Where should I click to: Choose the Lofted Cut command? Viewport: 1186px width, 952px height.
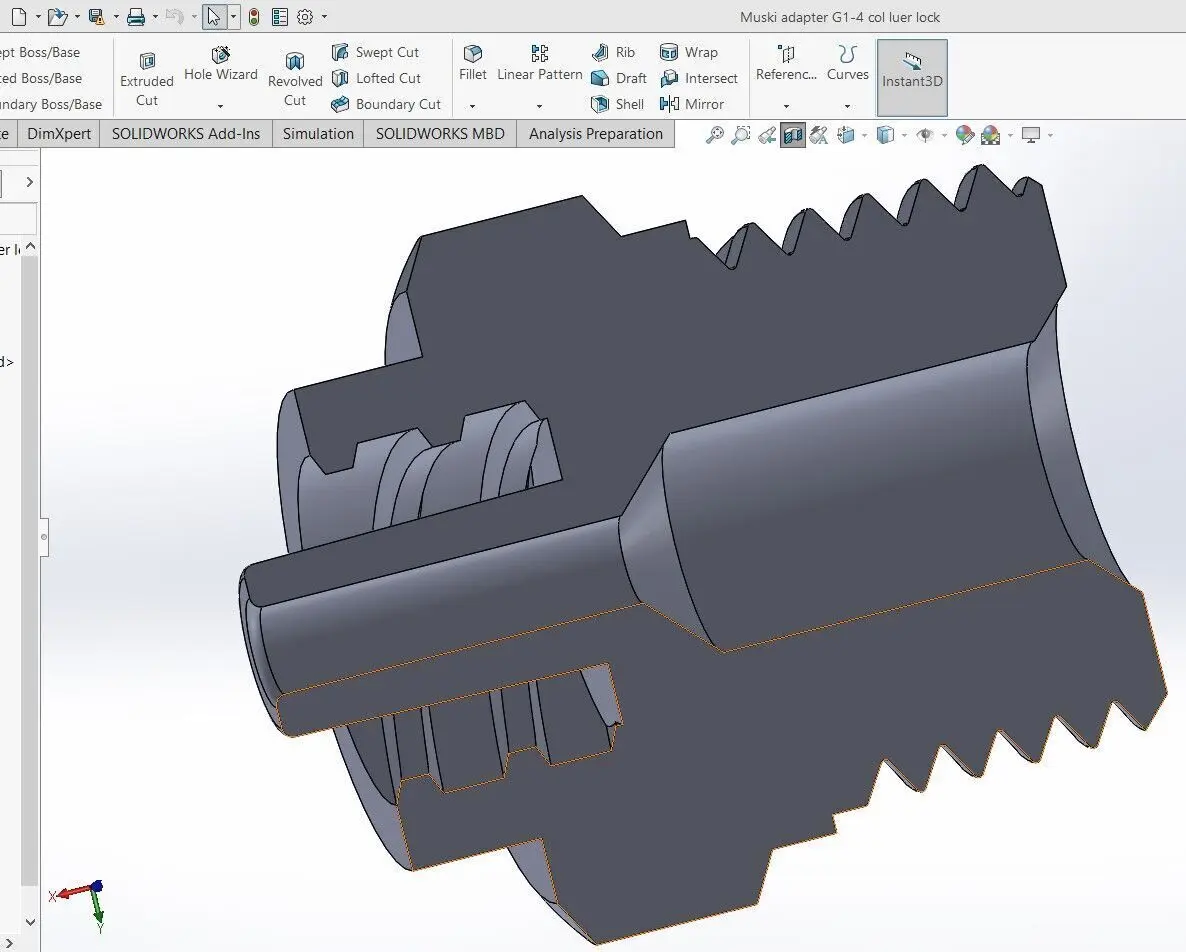point(376,78)
